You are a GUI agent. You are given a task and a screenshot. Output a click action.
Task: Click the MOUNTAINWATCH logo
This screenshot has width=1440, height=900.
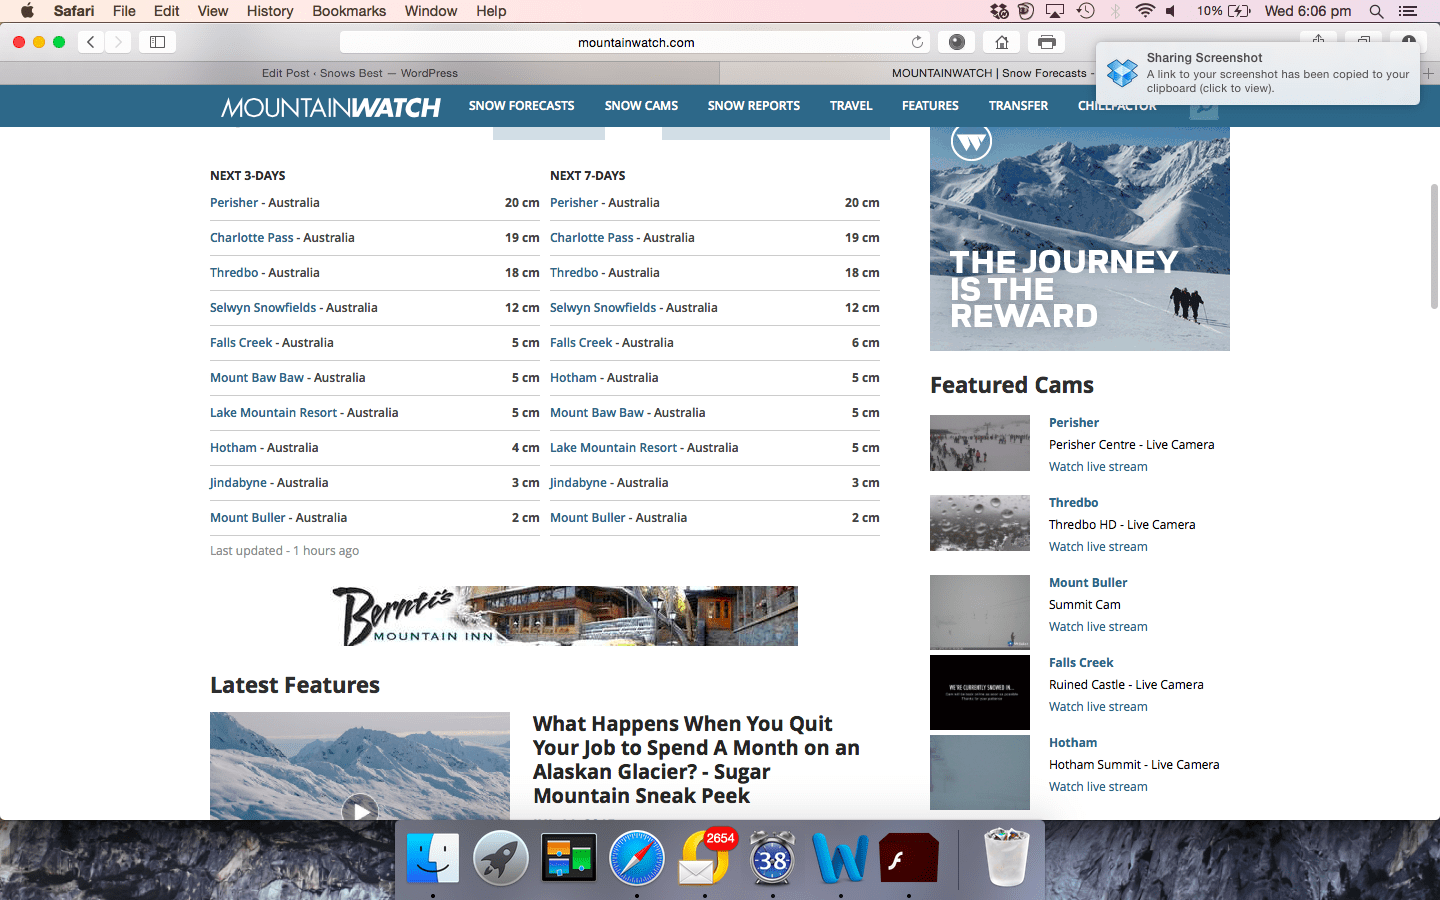pyautogui.click(x=331, y=107)
